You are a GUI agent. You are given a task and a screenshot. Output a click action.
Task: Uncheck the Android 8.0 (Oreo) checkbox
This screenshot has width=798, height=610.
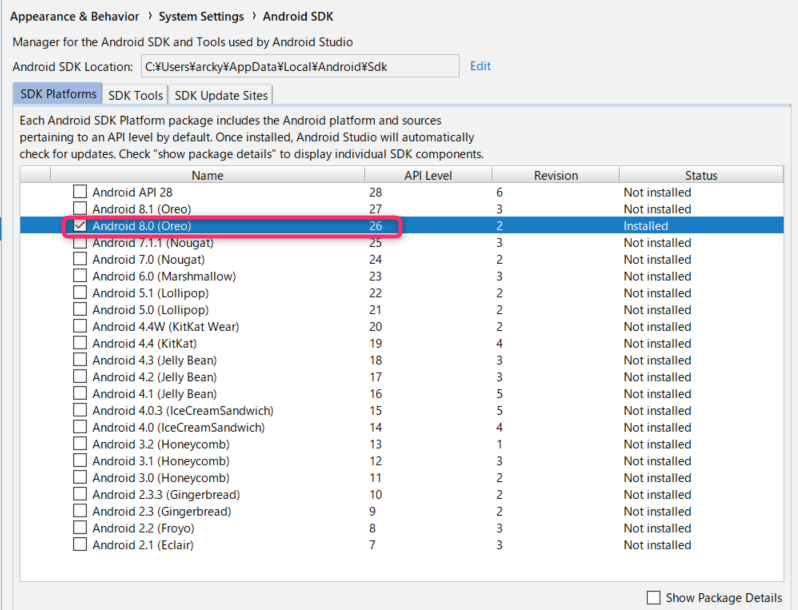click(x=80, y=225)
